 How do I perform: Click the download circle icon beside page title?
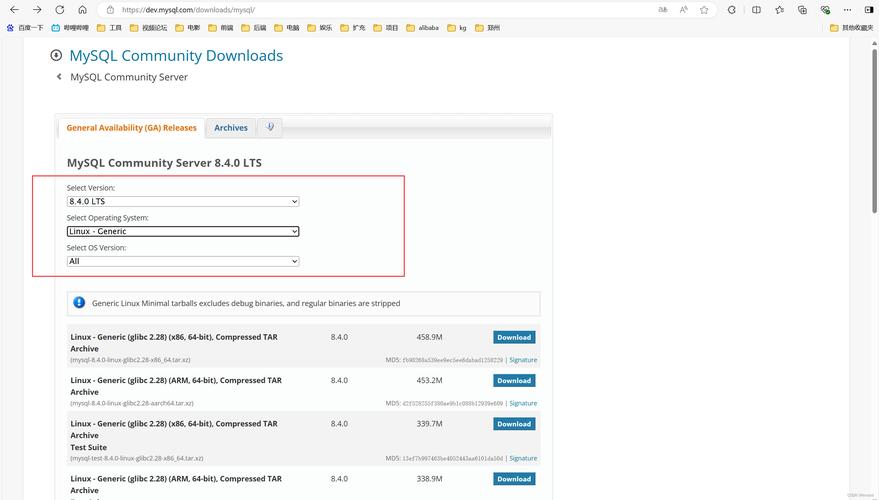(x=56, y=55)
